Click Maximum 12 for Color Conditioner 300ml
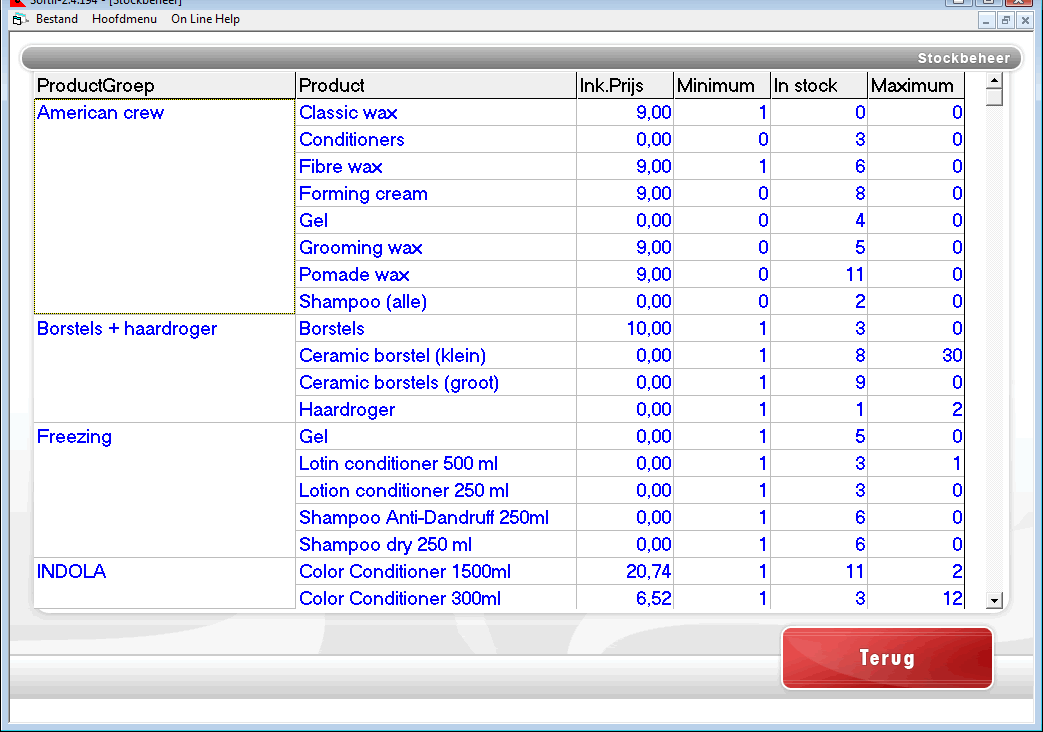The image size is (1043, 732). [x=917, y=598]
